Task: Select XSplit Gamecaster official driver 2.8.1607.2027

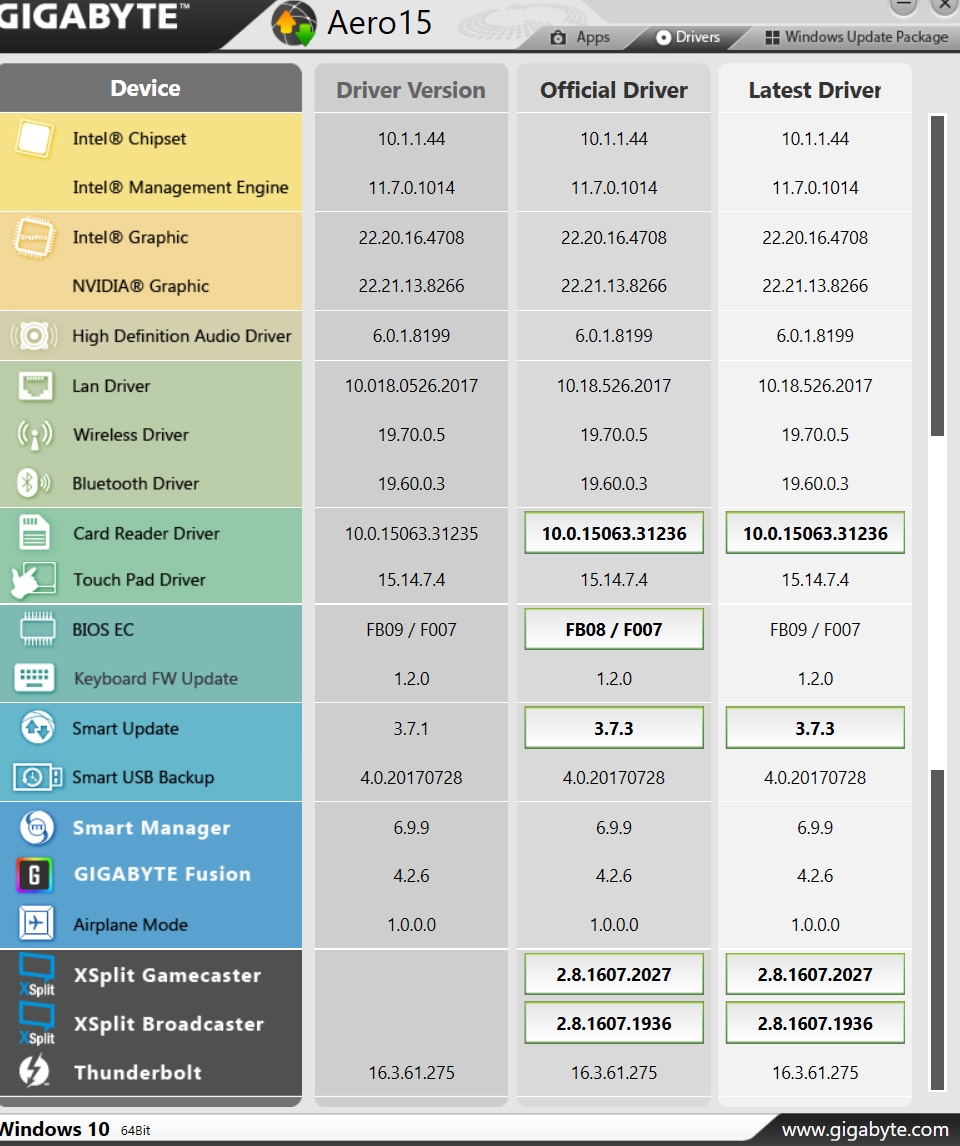Action: click(614, 974)
